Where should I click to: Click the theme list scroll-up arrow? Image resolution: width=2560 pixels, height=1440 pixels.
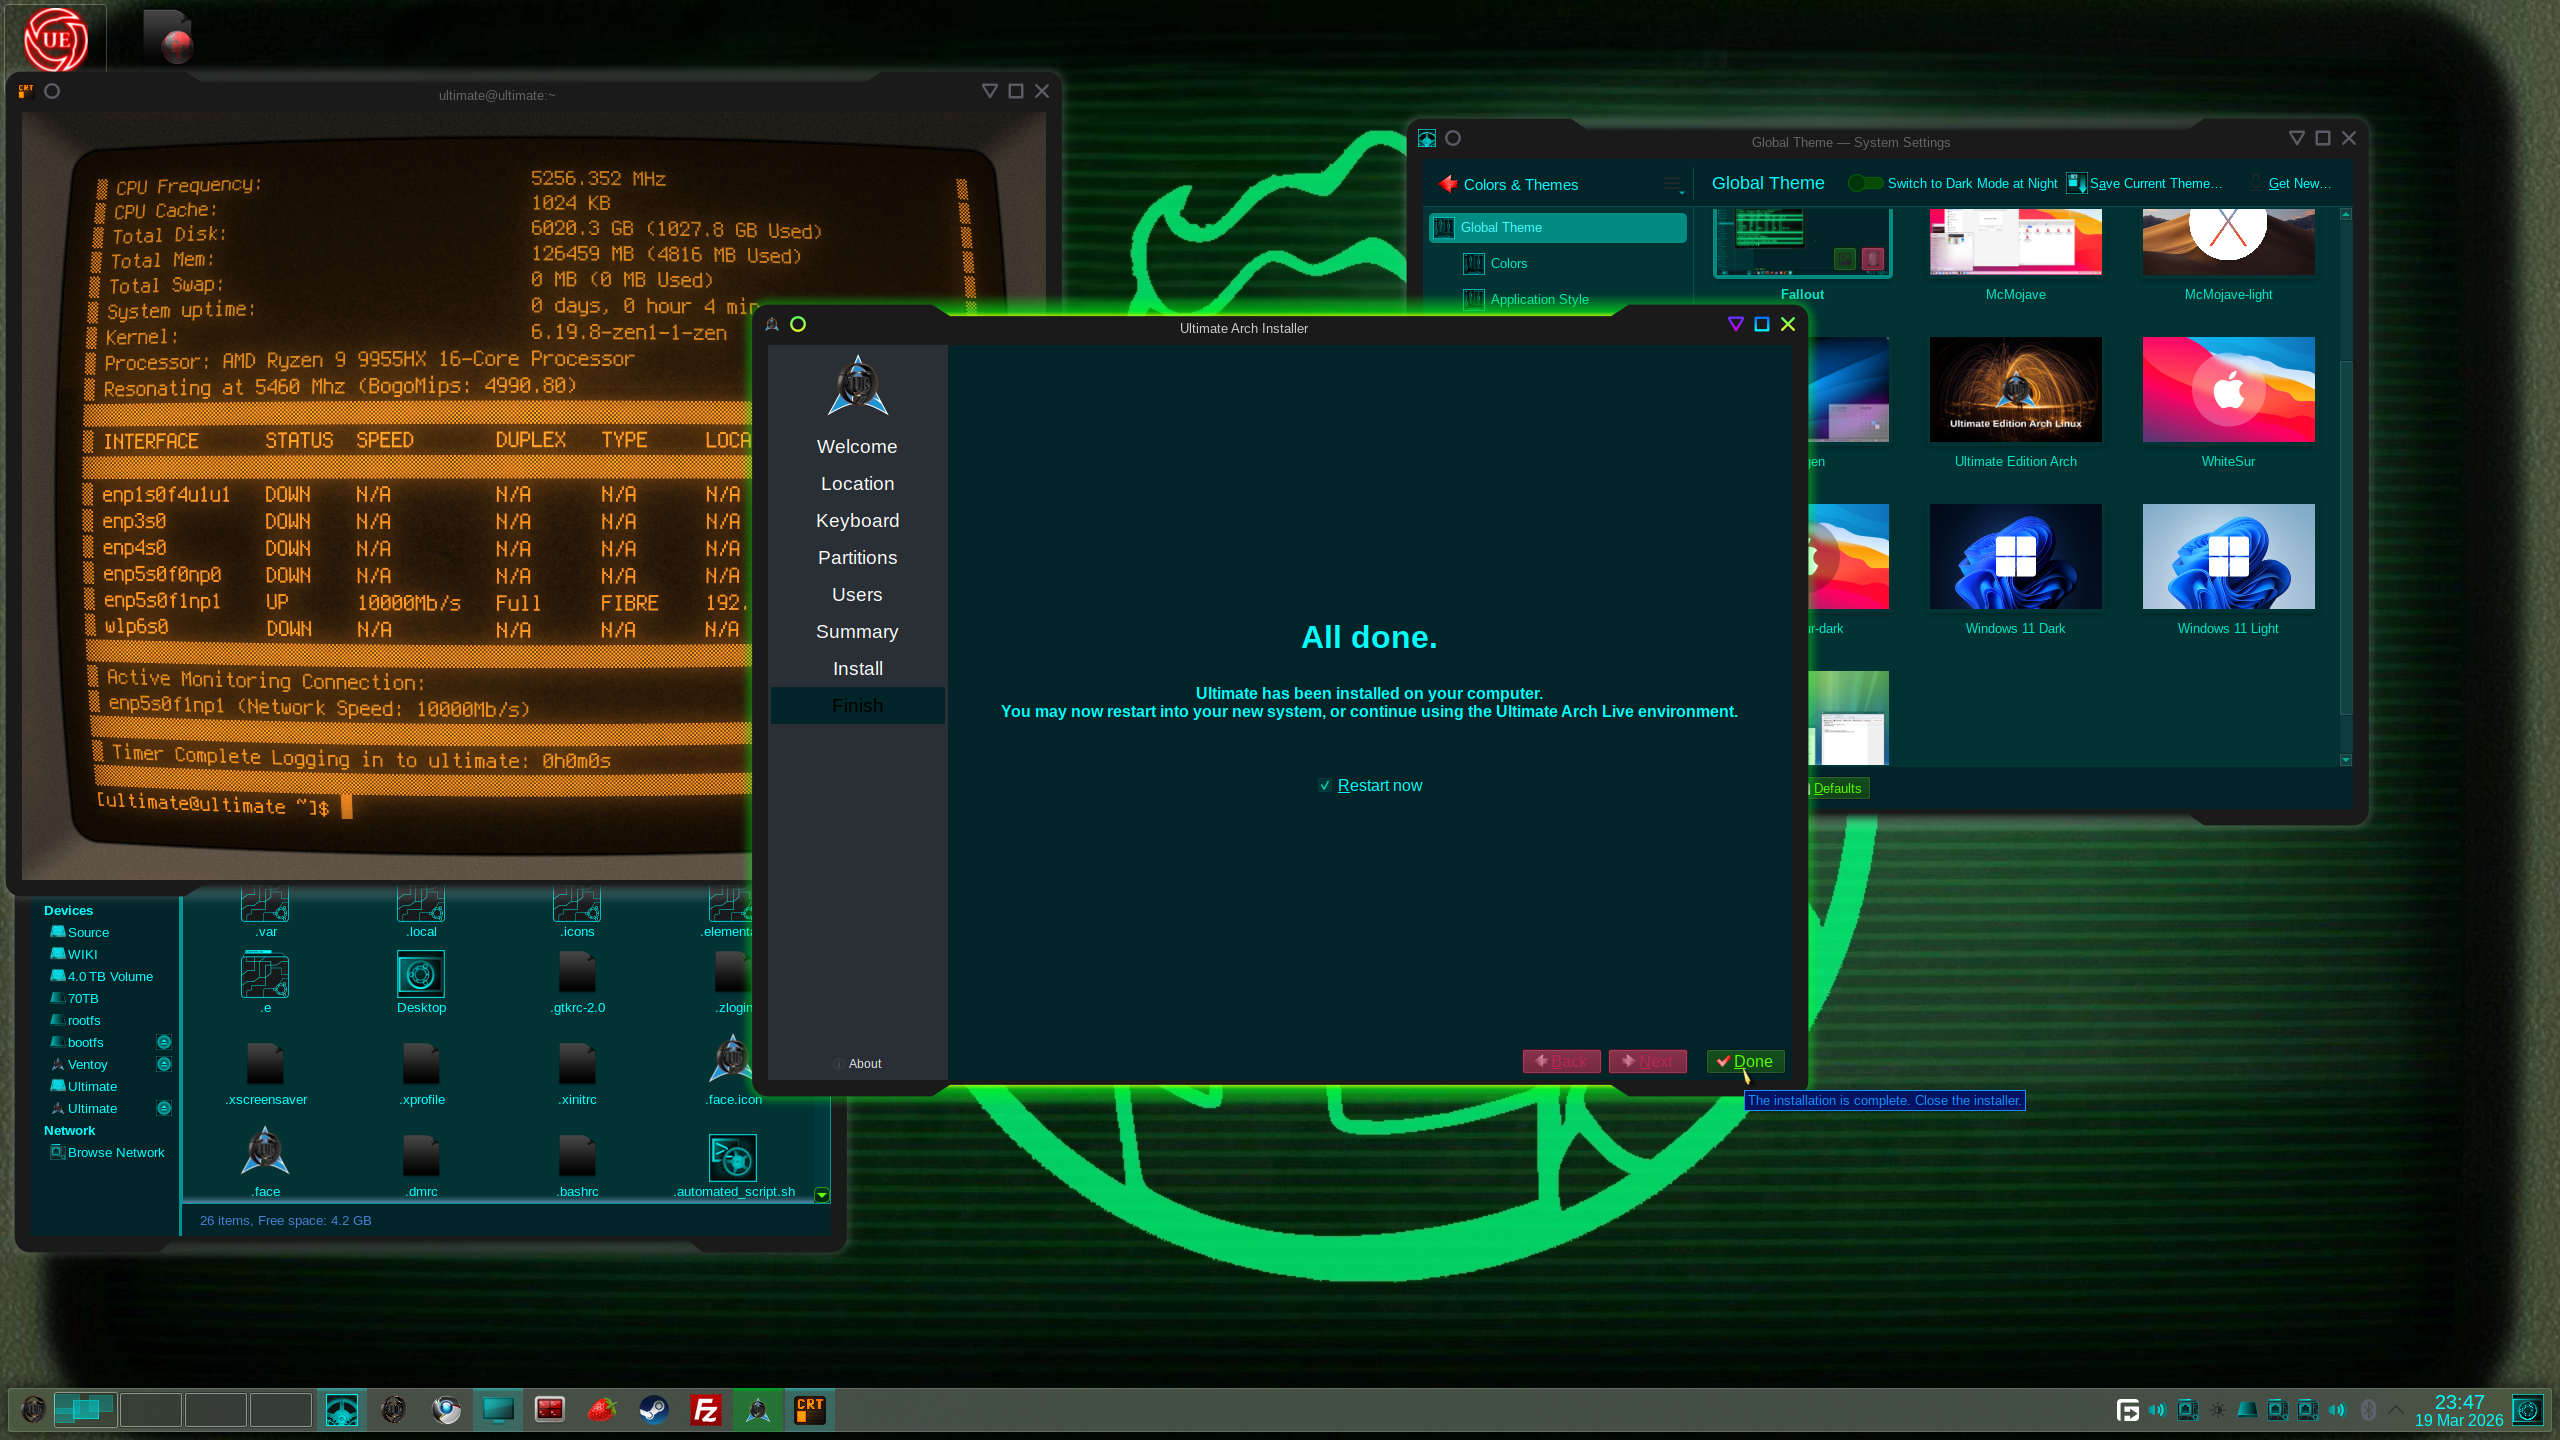click(2345, 214)
